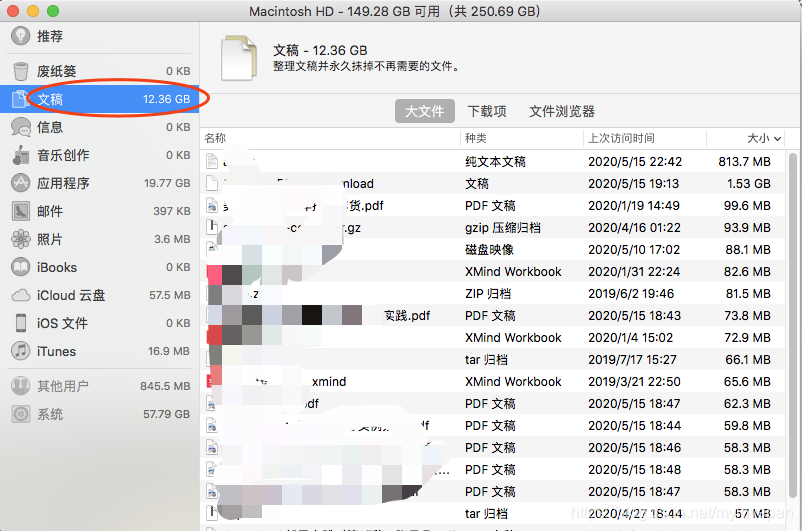Viewport: 802px width, 531px height.
Task: Select the iTunes sidebar label
Action: tap(56, 351)
